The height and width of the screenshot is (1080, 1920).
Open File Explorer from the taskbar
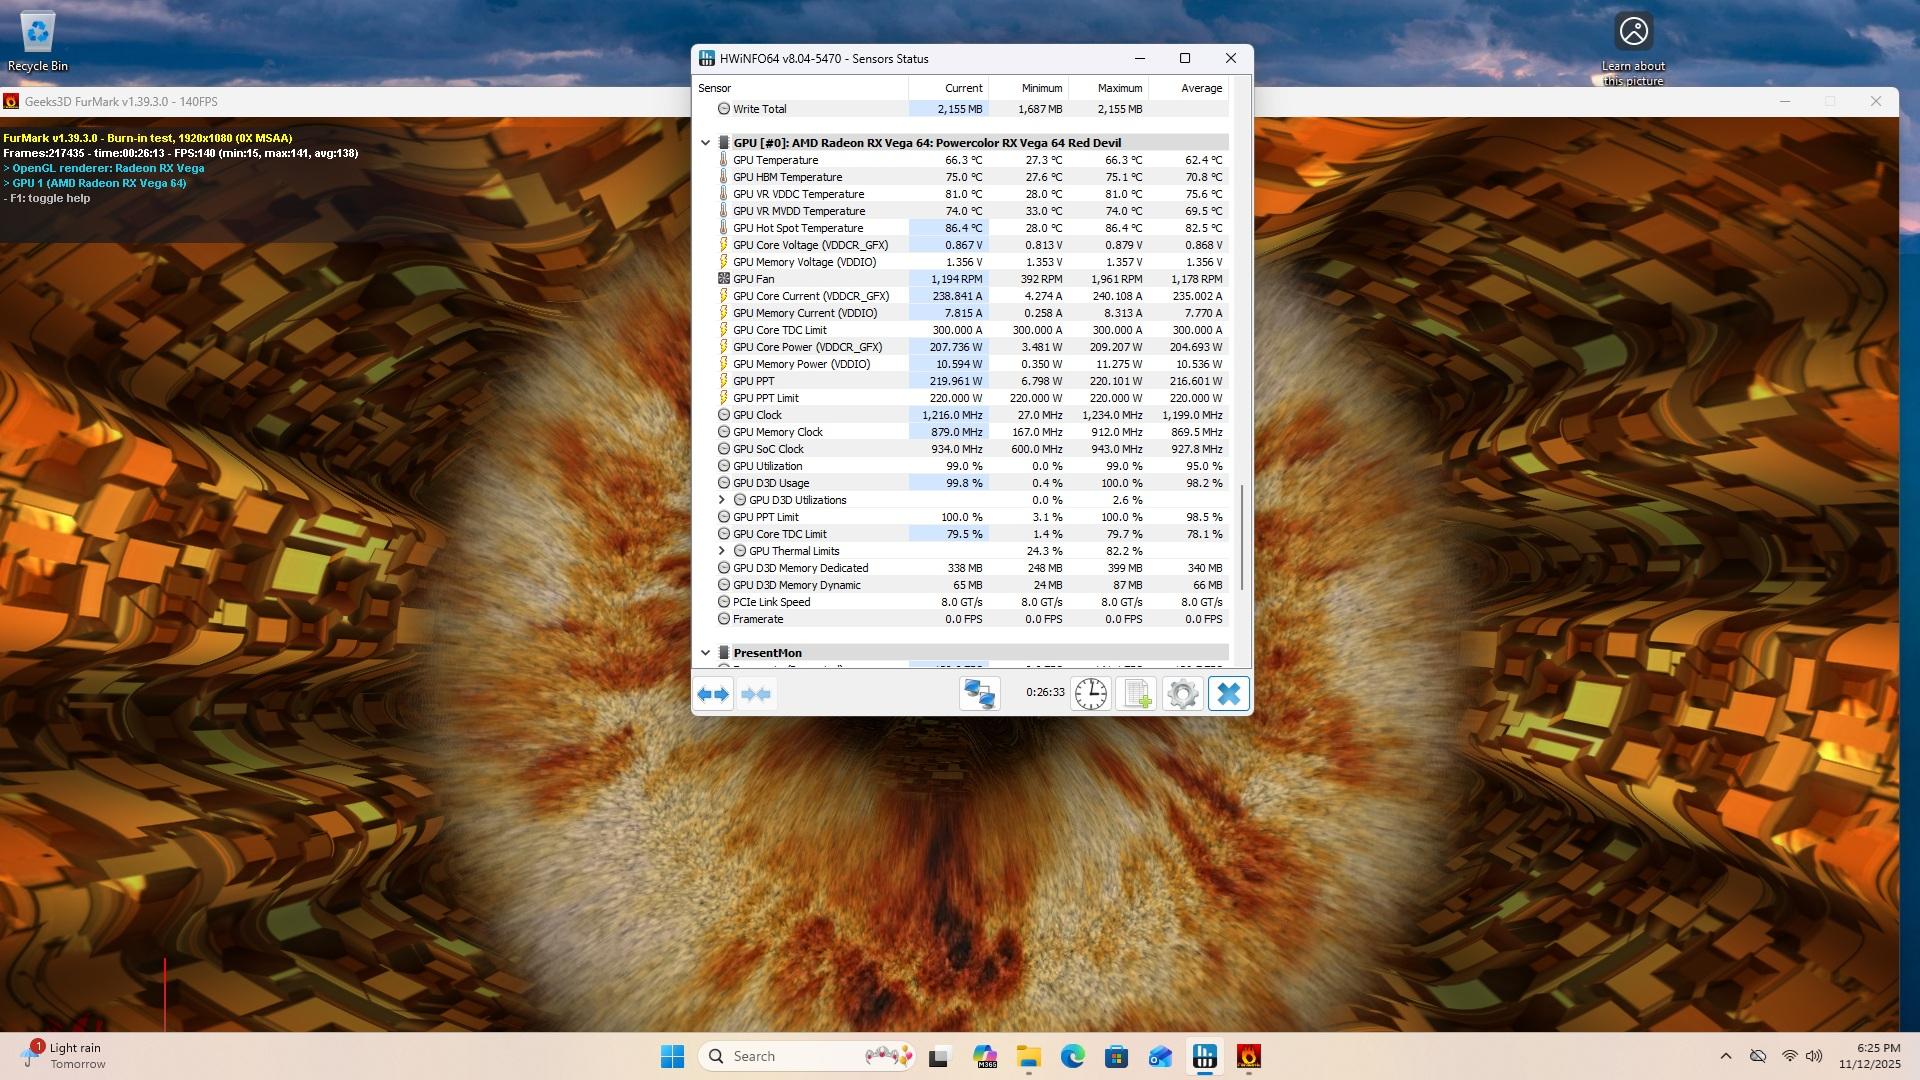(x=1029, y=1056)
